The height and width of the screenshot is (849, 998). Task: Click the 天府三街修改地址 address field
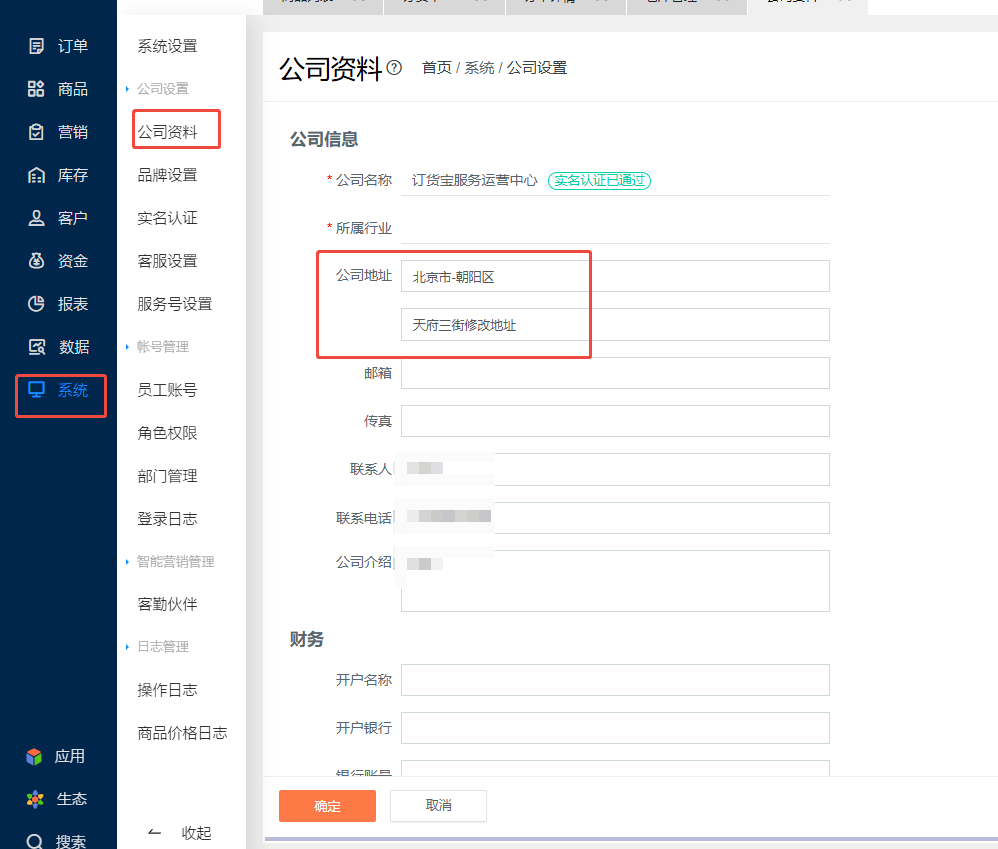[x=615, y=325]
